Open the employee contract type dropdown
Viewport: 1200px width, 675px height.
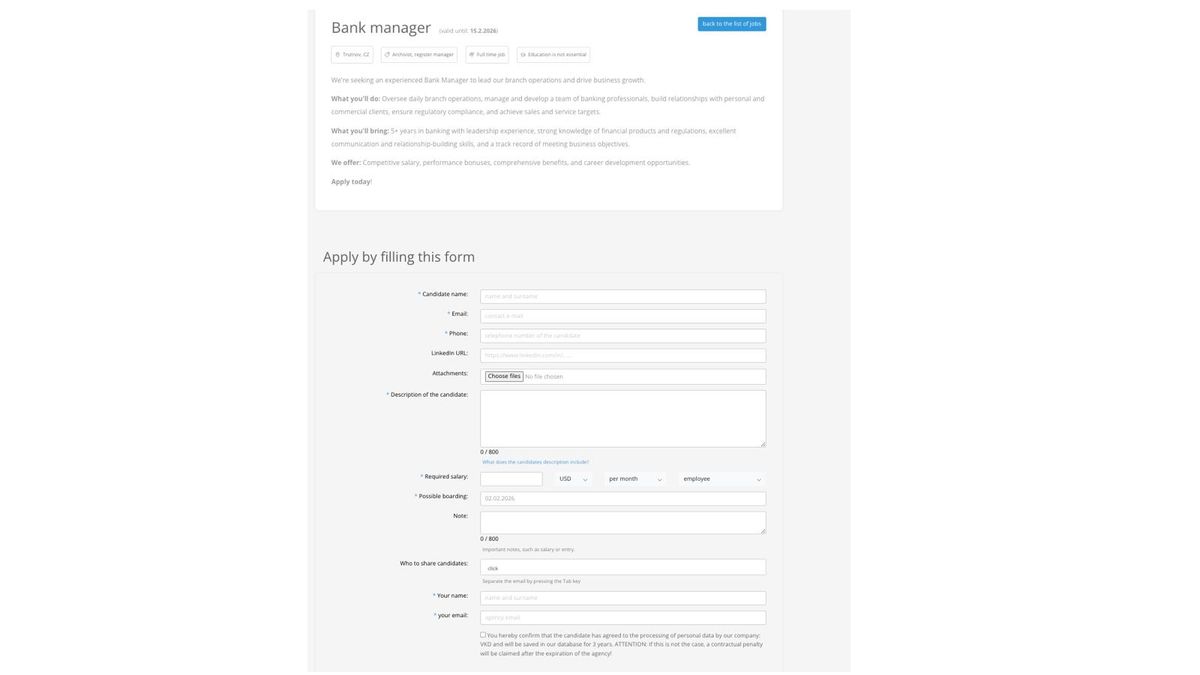click(x=722, y=479)
